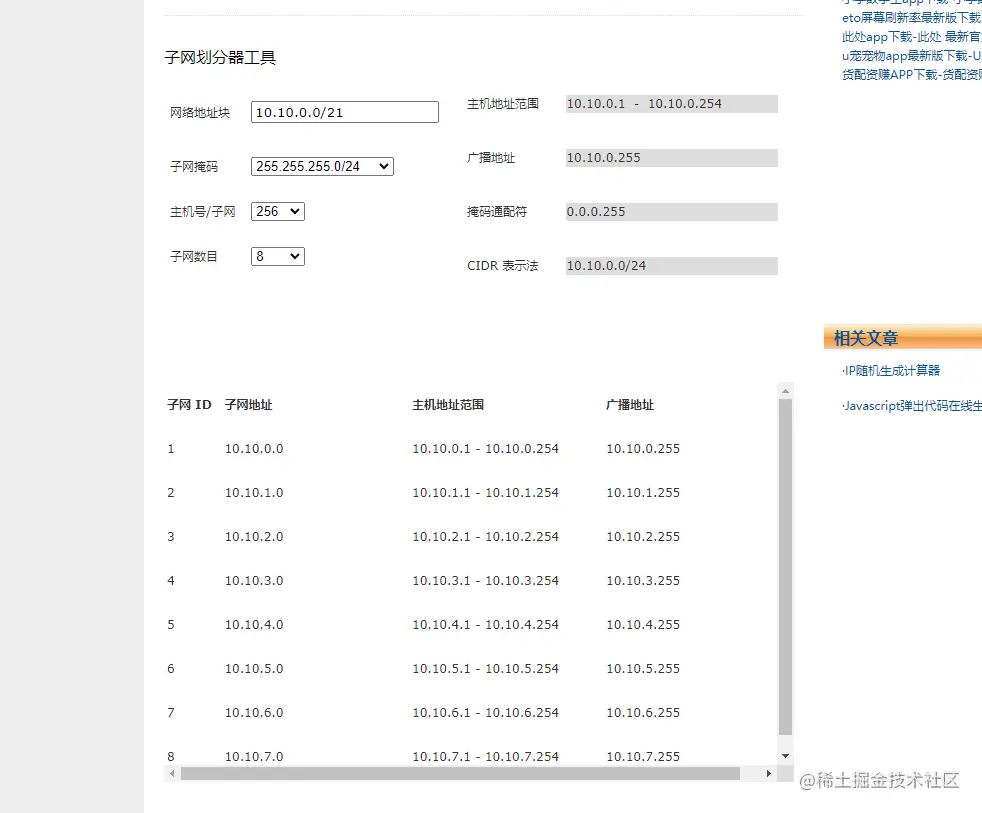
Task: Click host range 10.10.6.1 - 10.10.6.254
Action: coord(485,712)
